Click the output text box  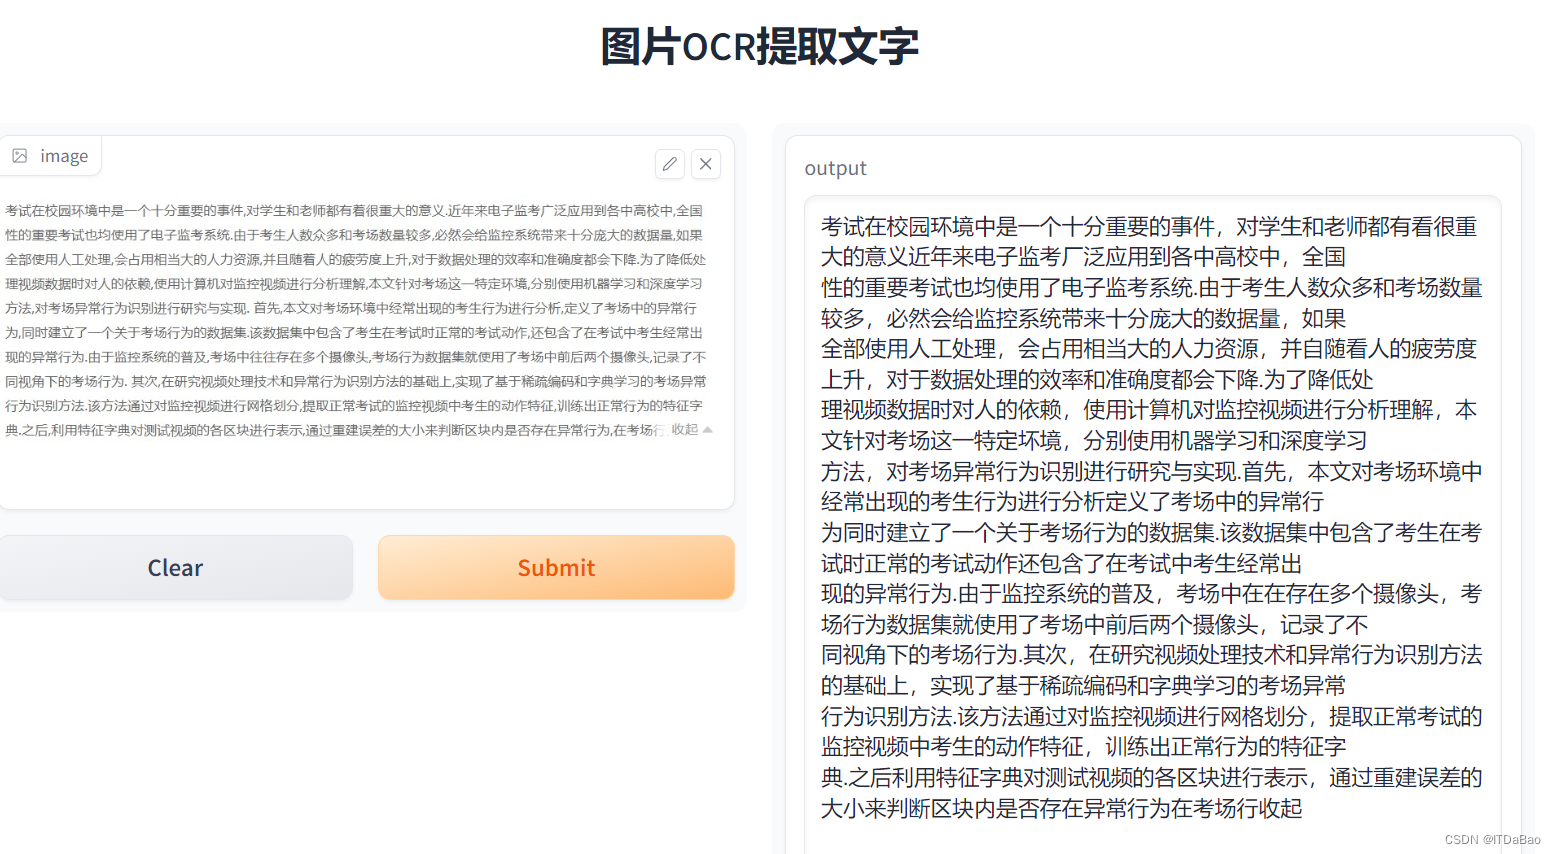pyautogui.click(x=1153, y=525)
